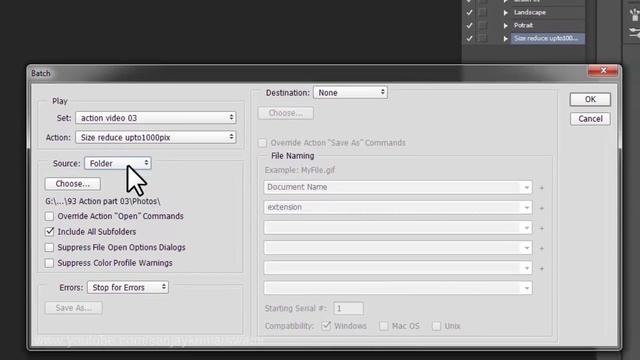Toggle the Windows compatibility checkbox
Viewport: 640px width, 360px height.
[326, 326]
